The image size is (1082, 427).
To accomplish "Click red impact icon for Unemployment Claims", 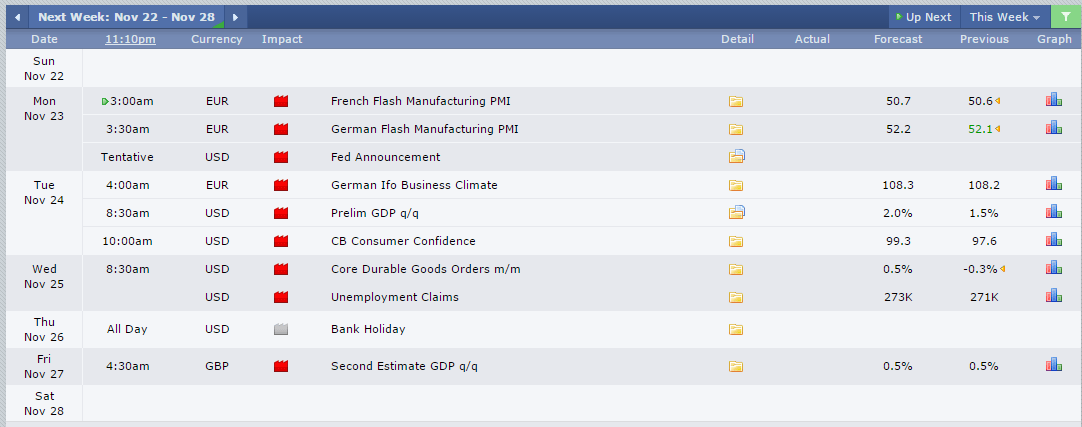I will point(281,297).
